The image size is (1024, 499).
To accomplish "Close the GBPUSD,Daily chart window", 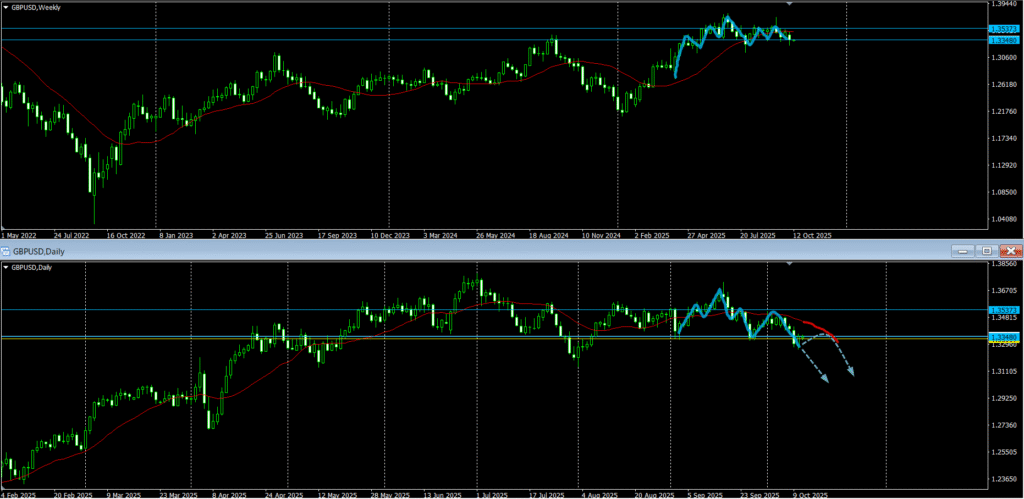I will [1011, 250].
